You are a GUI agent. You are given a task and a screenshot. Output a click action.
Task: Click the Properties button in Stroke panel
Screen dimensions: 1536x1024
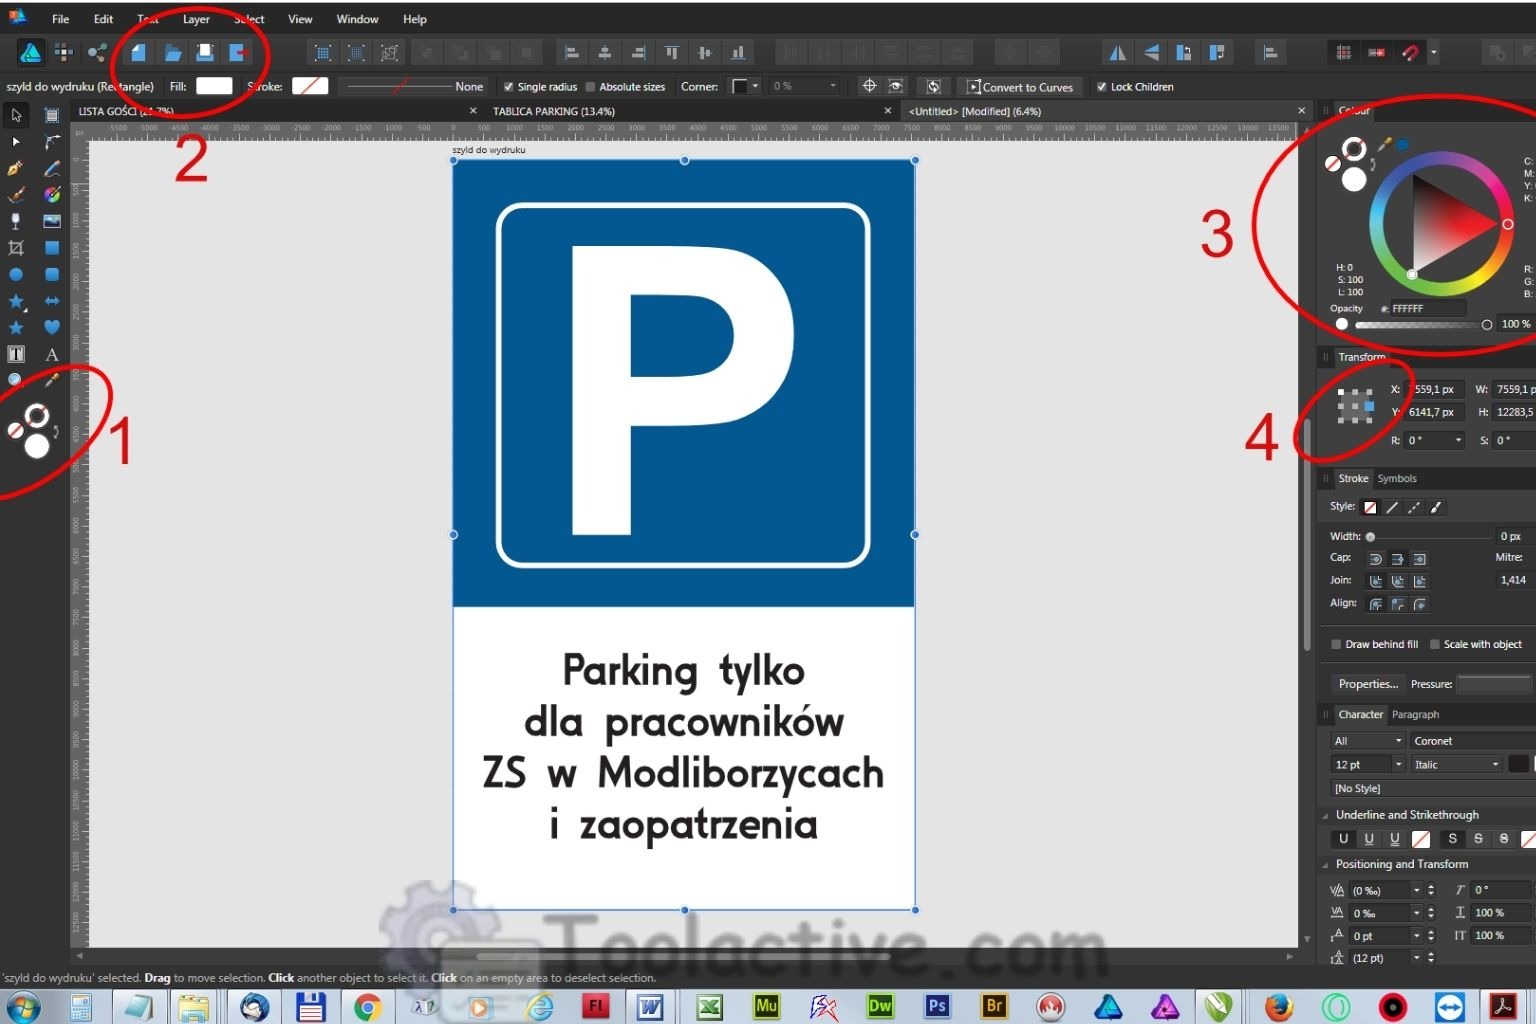pyautogui.click(x=1368, y=683)
